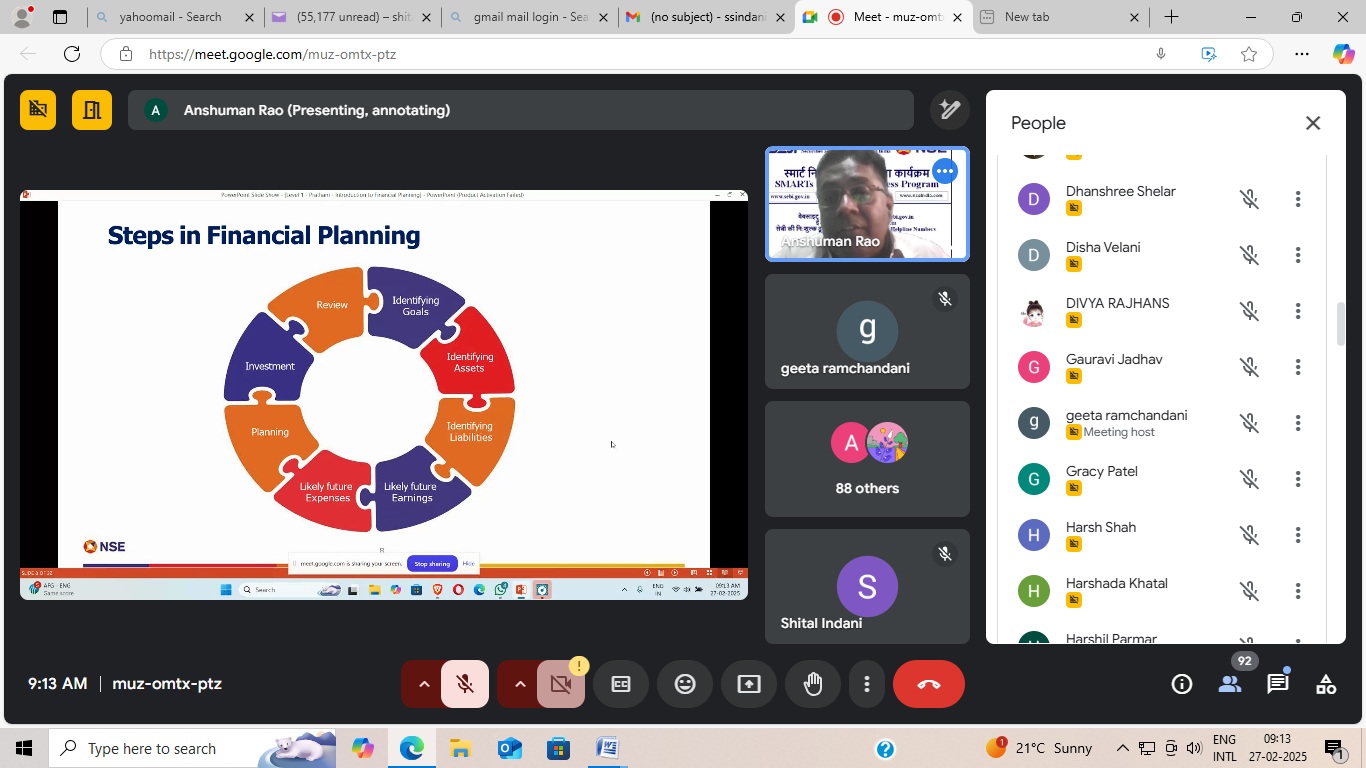Select the Shital Indani video tile
This screenshot has width=1366, height=768.
(867, 586)
